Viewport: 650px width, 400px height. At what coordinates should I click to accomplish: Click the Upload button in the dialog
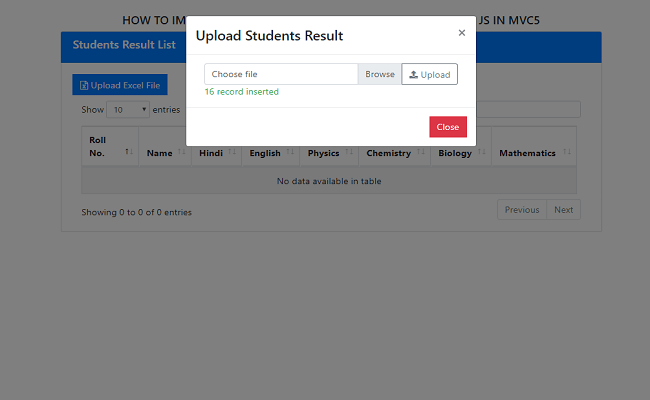[x=429, y=74]
